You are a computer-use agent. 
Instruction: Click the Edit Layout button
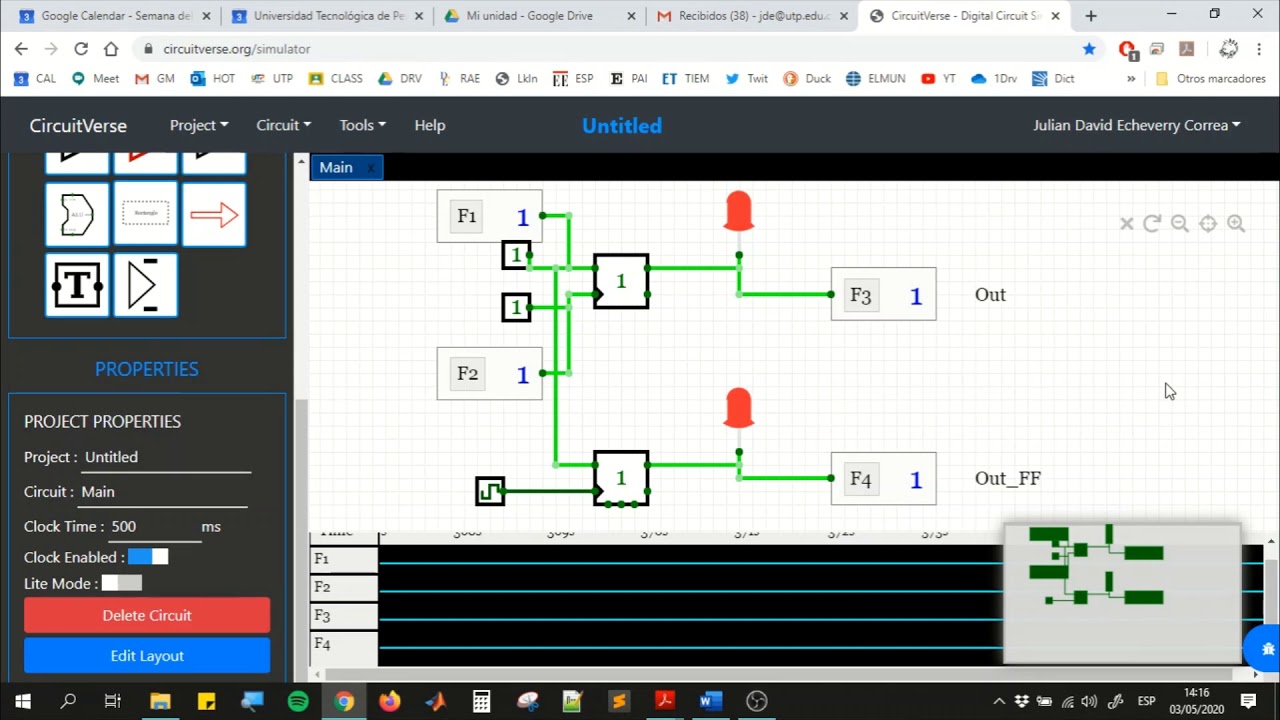click(x=147, y=656)
